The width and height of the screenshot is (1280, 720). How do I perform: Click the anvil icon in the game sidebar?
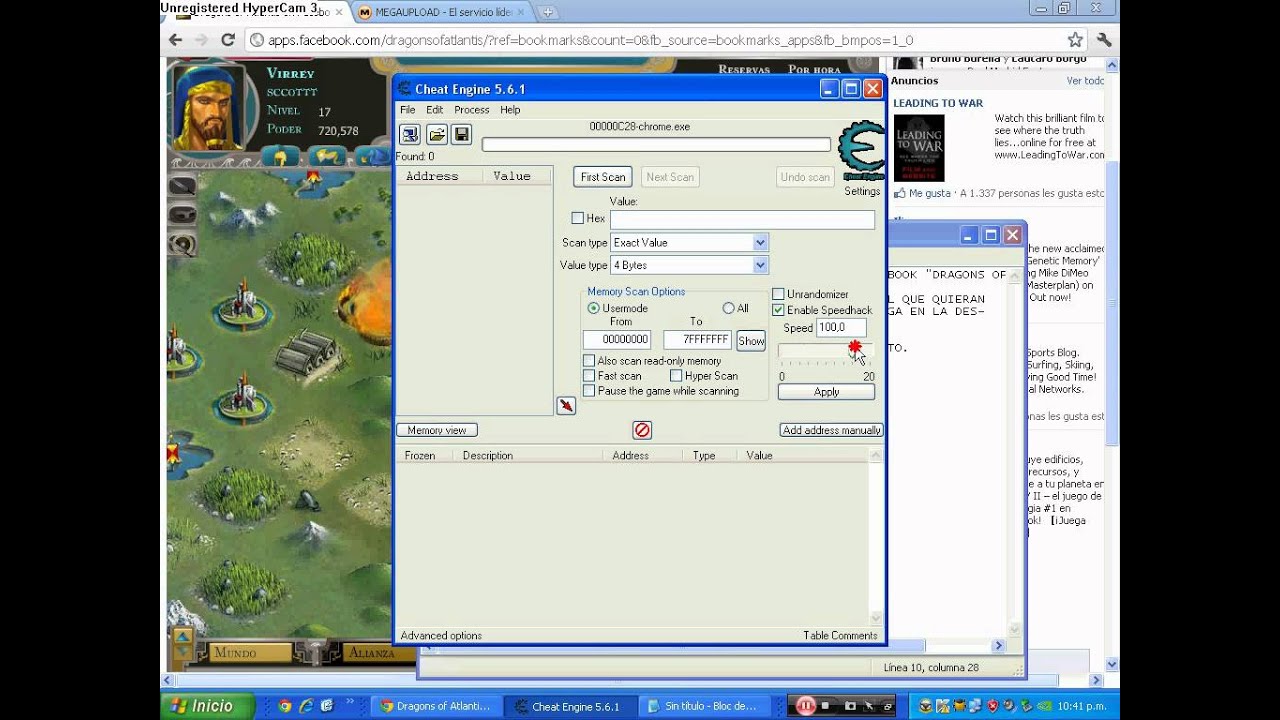click(182, 214)
